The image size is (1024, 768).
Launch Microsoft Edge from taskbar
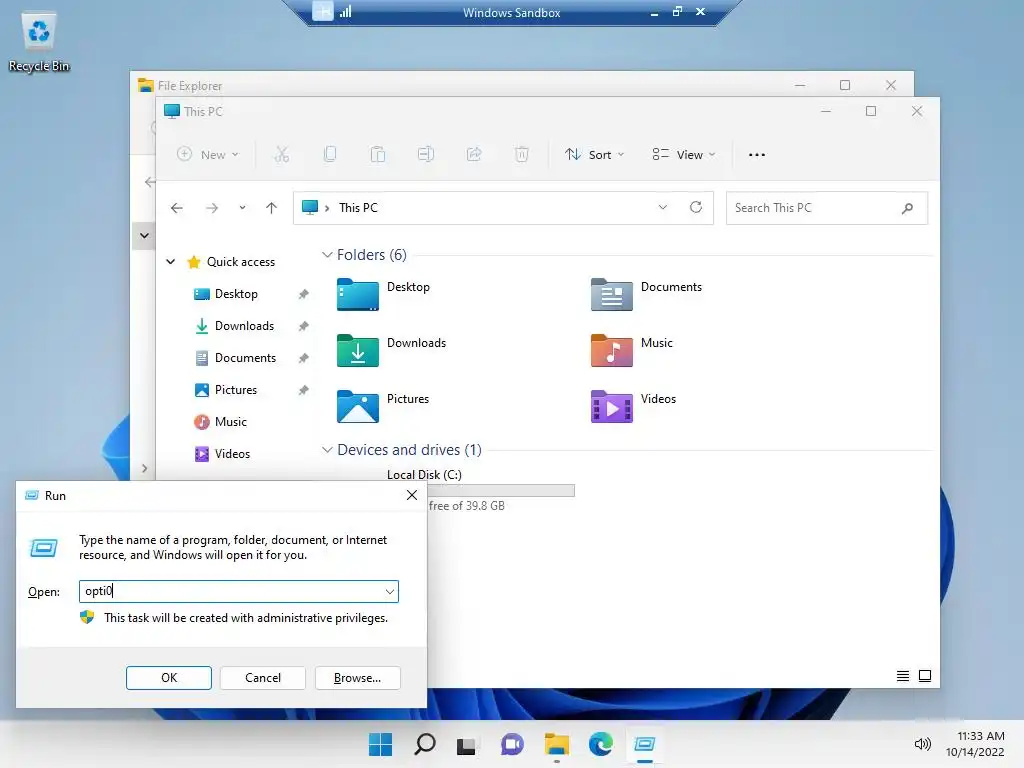[600, 744]
